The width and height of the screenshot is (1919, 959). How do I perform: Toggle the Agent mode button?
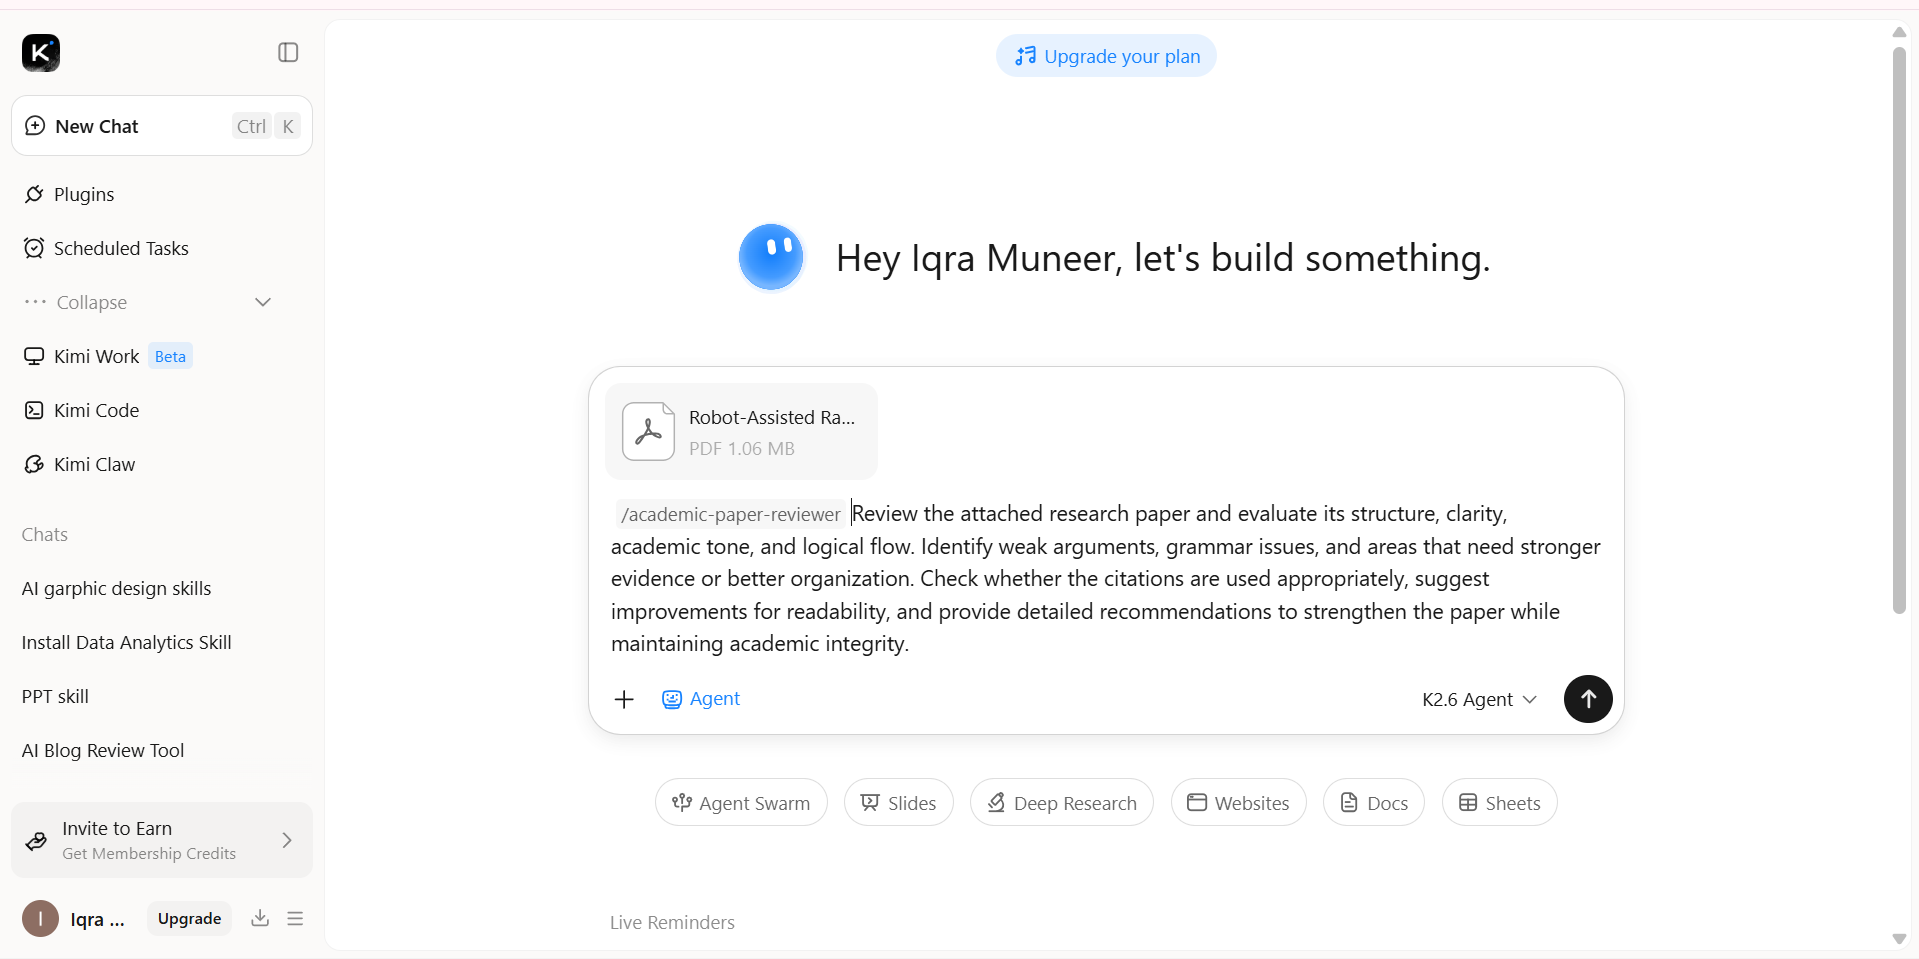(701, 699)
